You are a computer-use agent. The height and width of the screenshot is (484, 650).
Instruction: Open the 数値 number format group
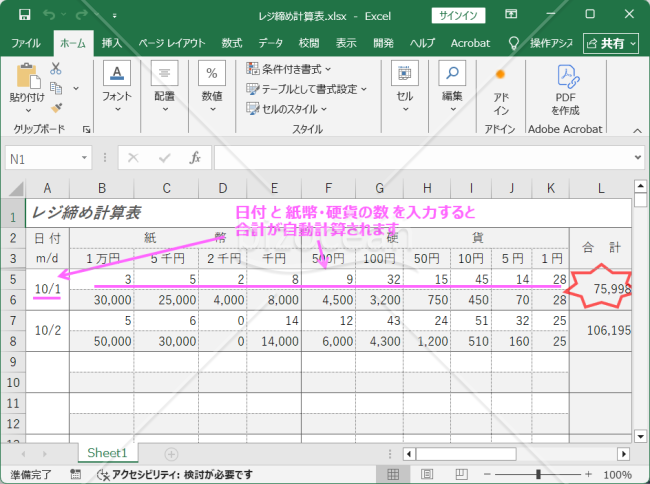pos(212,87)
